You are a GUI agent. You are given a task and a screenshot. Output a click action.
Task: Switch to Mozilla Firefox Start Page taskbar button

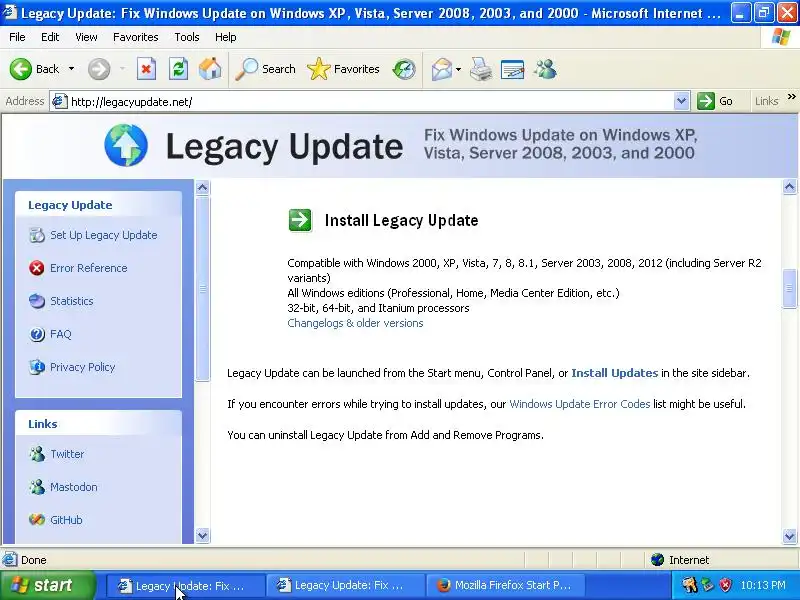point(504,585)
